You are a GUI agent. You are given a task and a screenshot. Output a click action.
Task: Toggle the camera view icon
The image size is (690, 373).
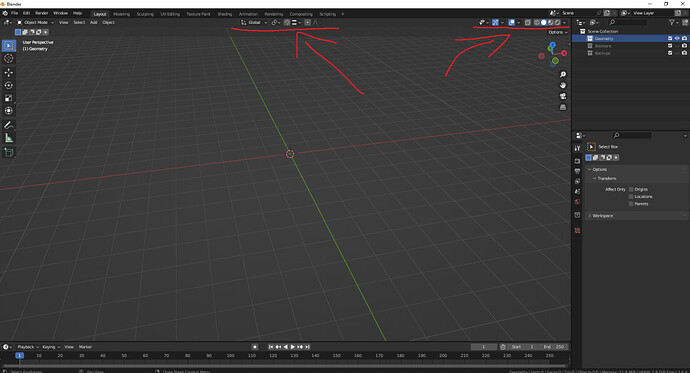(563, 96)
